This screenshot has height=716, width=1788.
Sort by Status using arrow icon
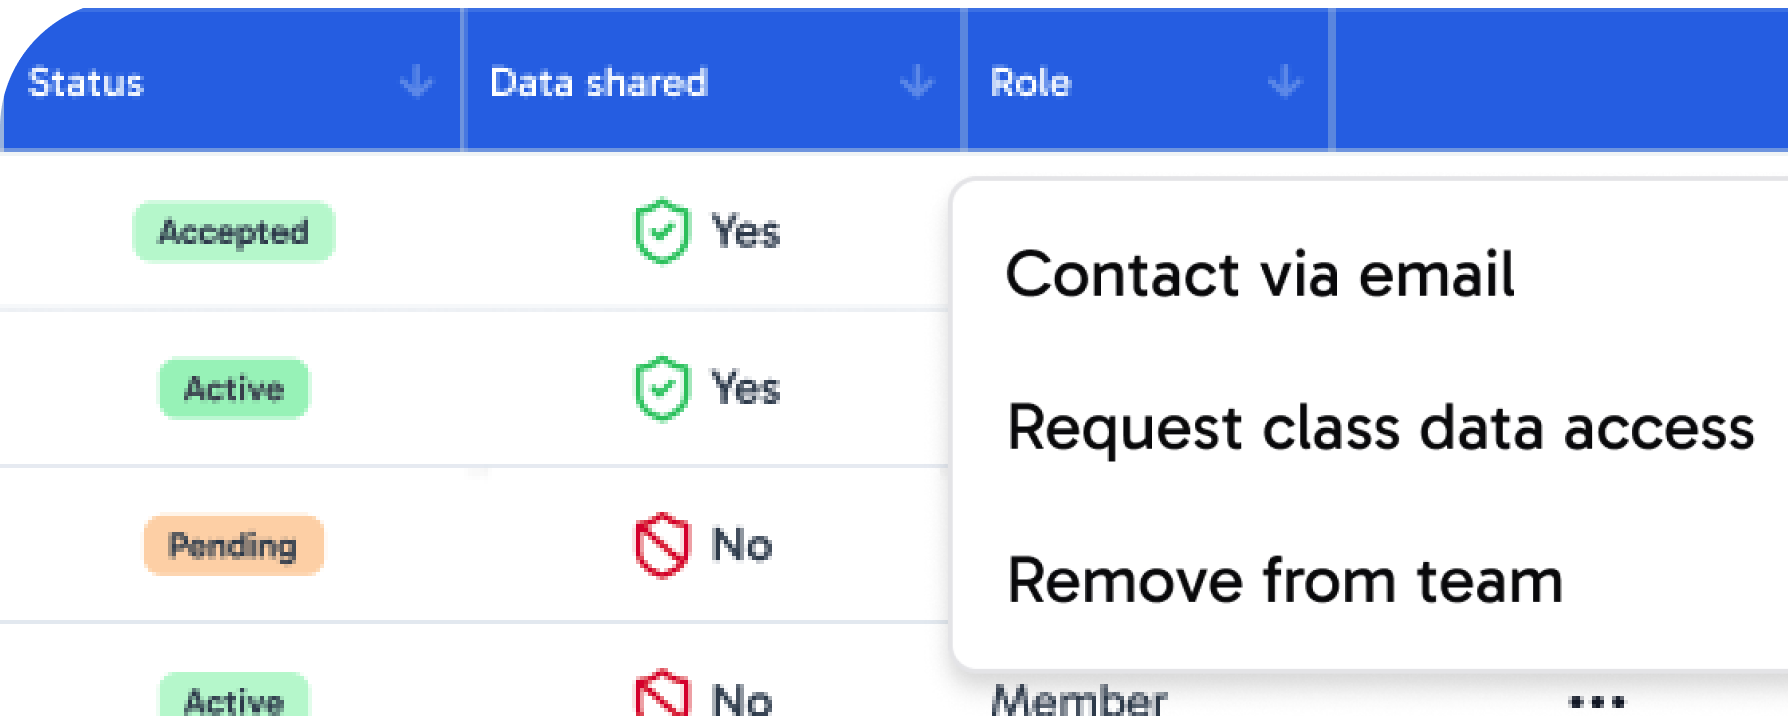point(416,83)
